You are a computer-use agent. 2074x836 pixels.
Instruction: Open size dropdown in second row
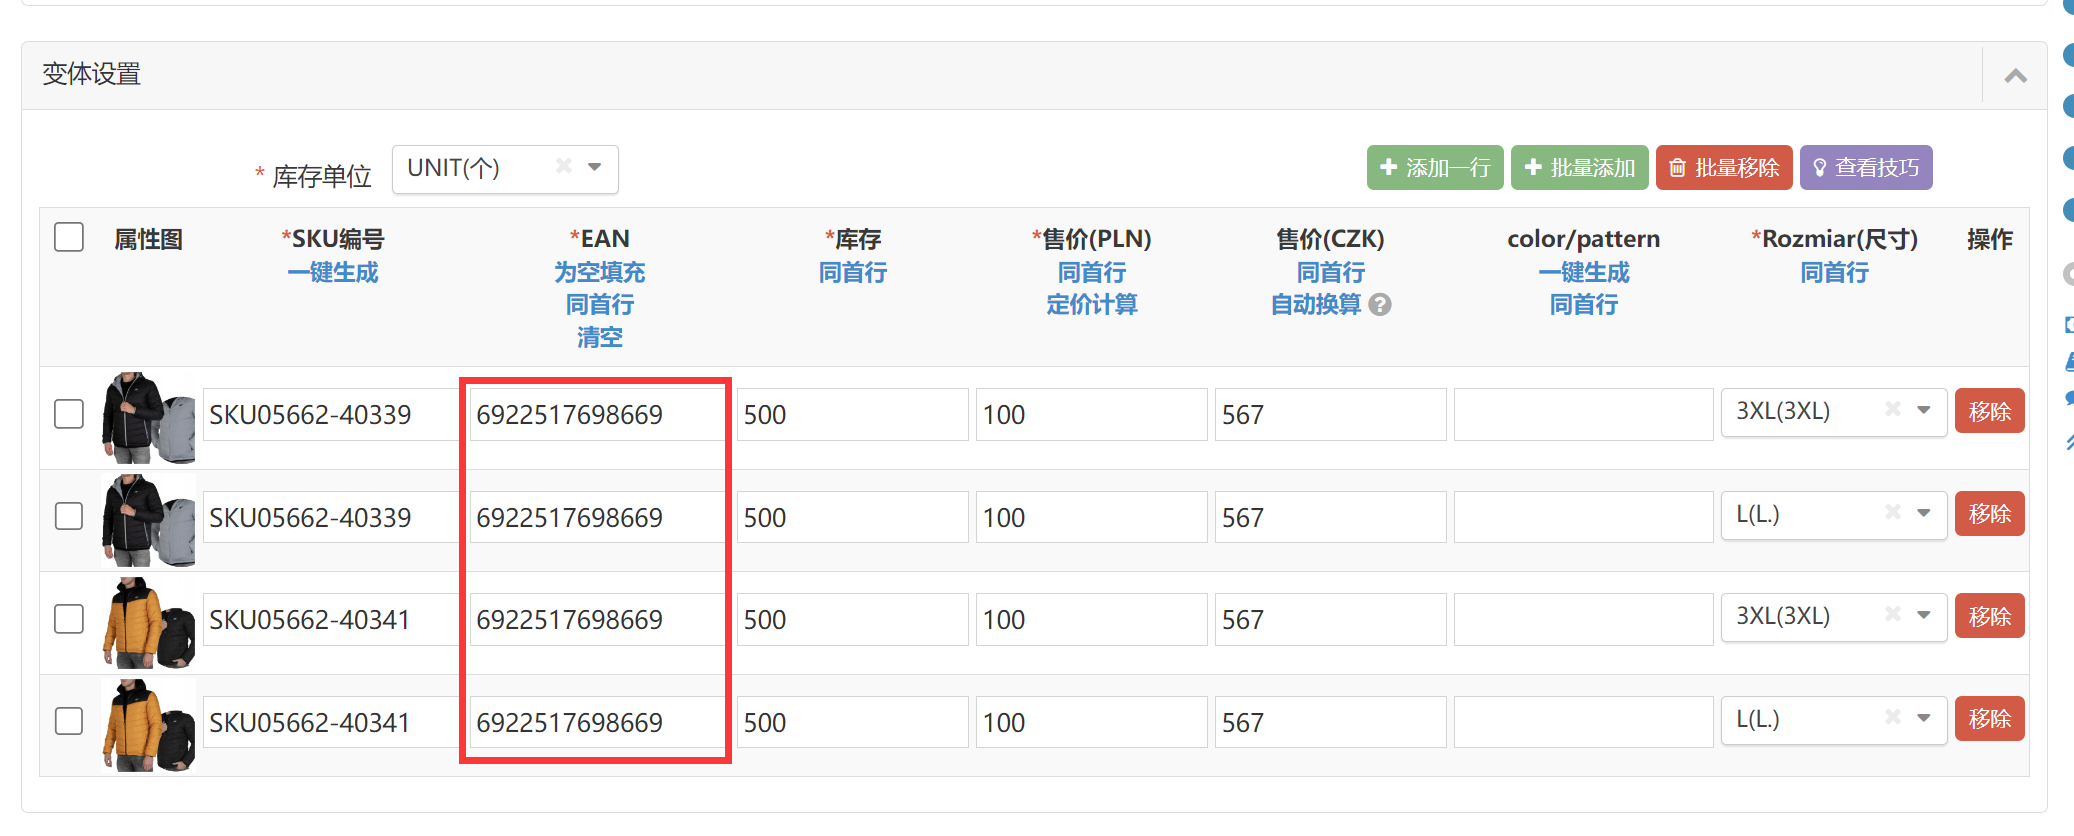click(x=1923, y=513)
